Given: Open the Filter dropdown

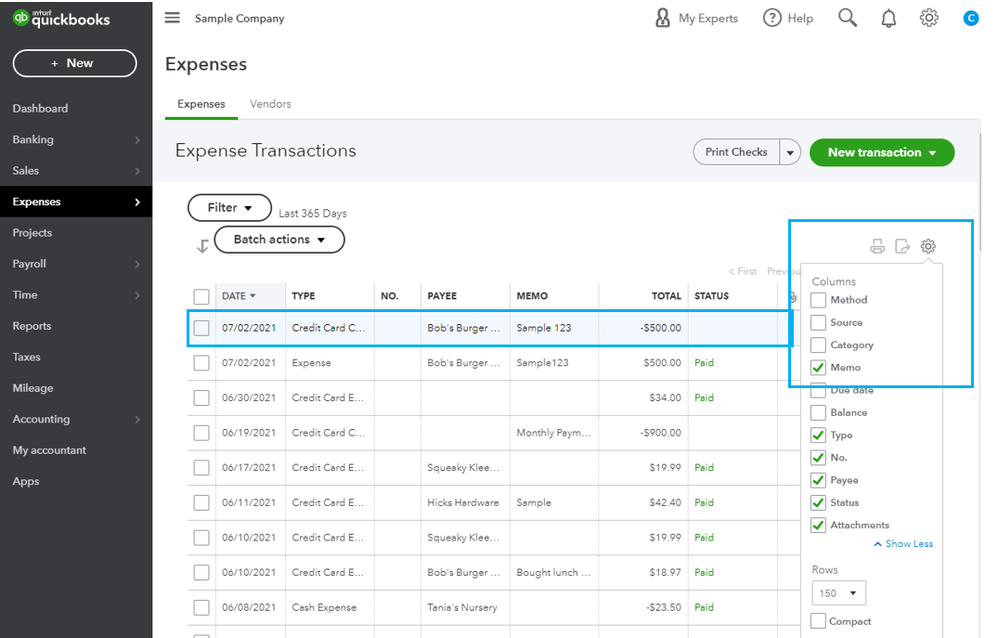Looking at the screenshot, I should [x=229, y=208].
